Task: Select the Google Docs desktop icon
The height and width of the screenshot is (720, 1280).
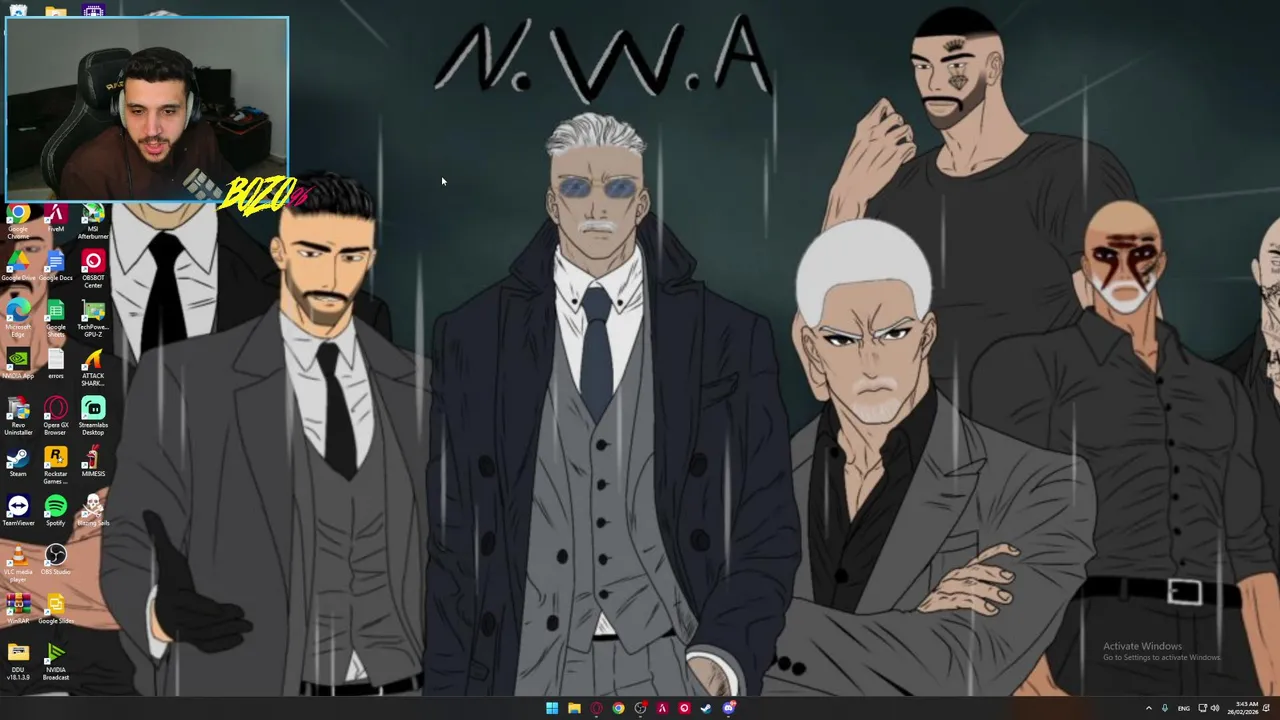Action: point(56,265)
